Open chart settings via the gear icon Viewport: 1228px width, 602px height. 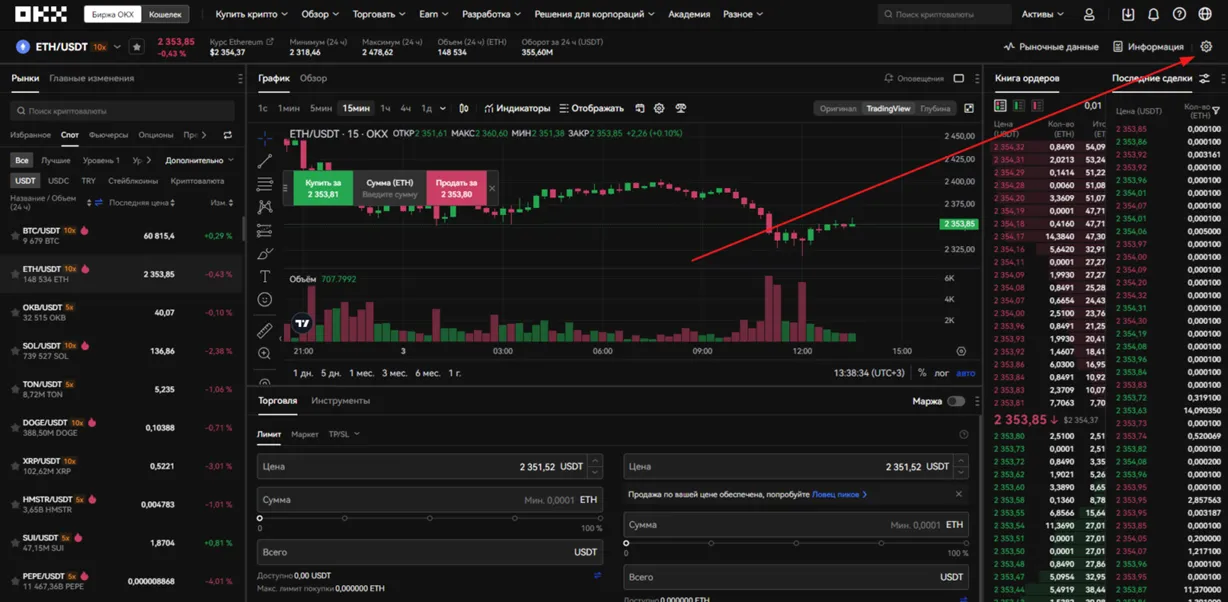tap(659, 108)
